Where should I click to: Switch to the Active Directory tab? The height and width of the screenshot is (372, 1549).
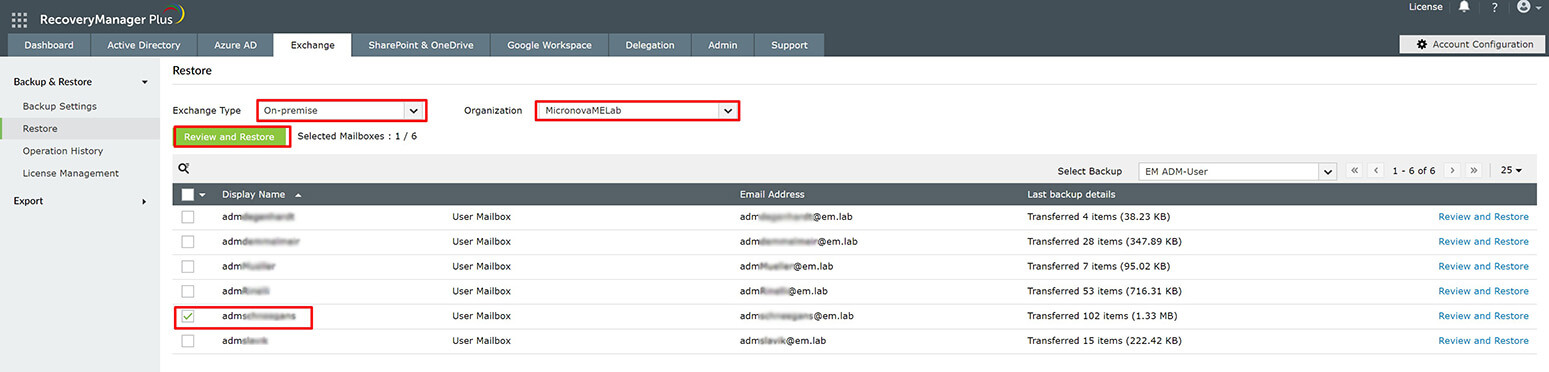tap(144, 45)
